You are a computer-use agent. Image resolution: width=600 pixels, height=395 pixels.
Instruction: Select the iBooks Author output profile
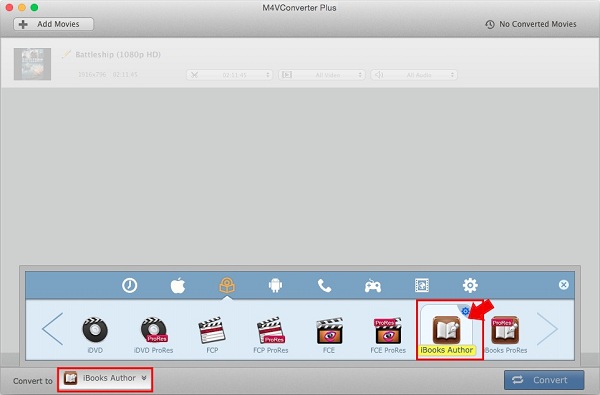pos(447,331)
